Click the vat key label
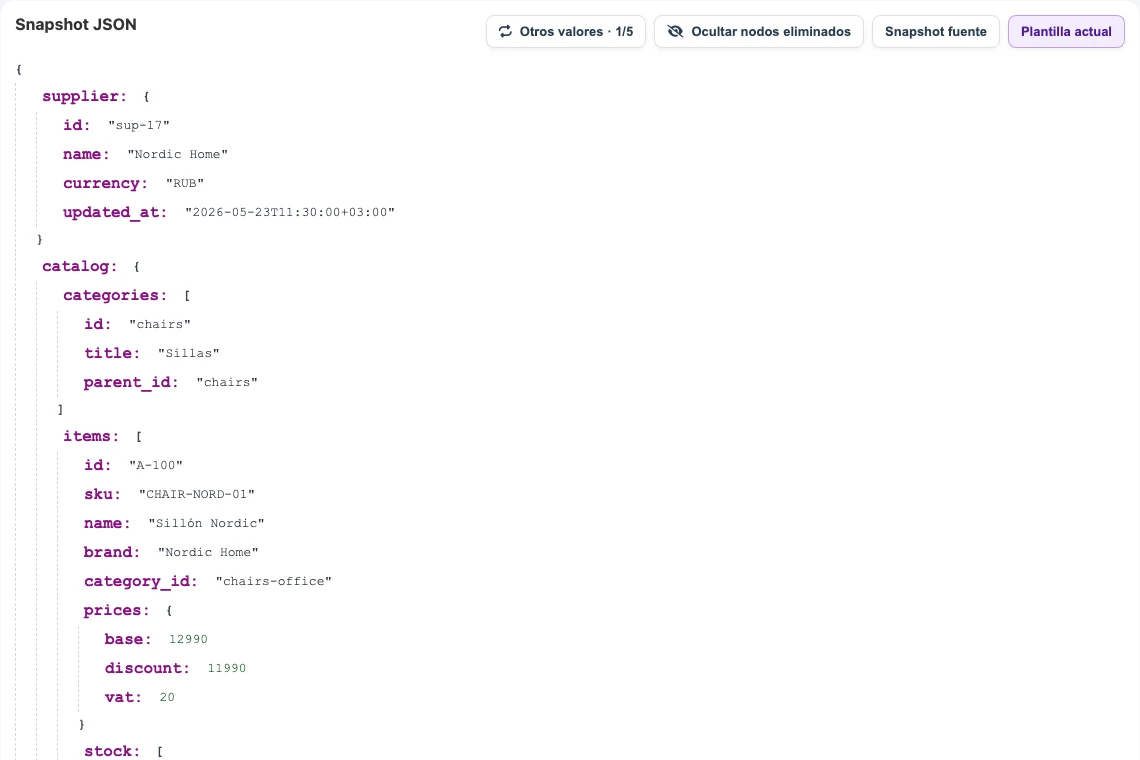 pos(123,697)
